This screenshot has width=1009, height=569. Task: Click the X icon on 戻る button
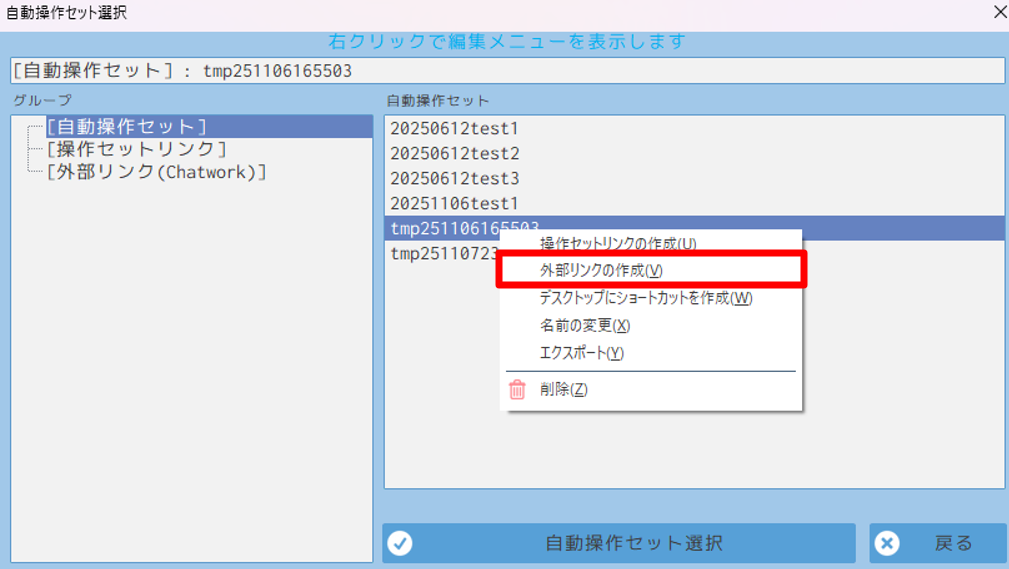886,543
